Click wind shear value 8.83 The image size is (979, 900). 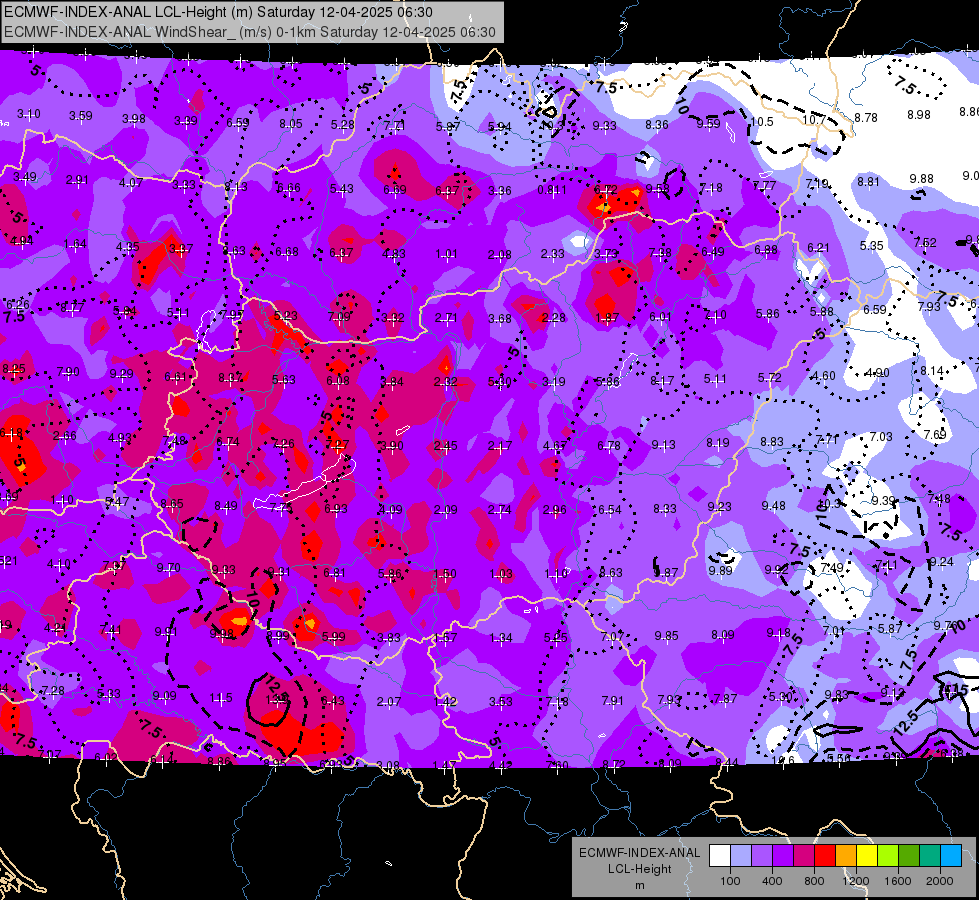[772, 441]
